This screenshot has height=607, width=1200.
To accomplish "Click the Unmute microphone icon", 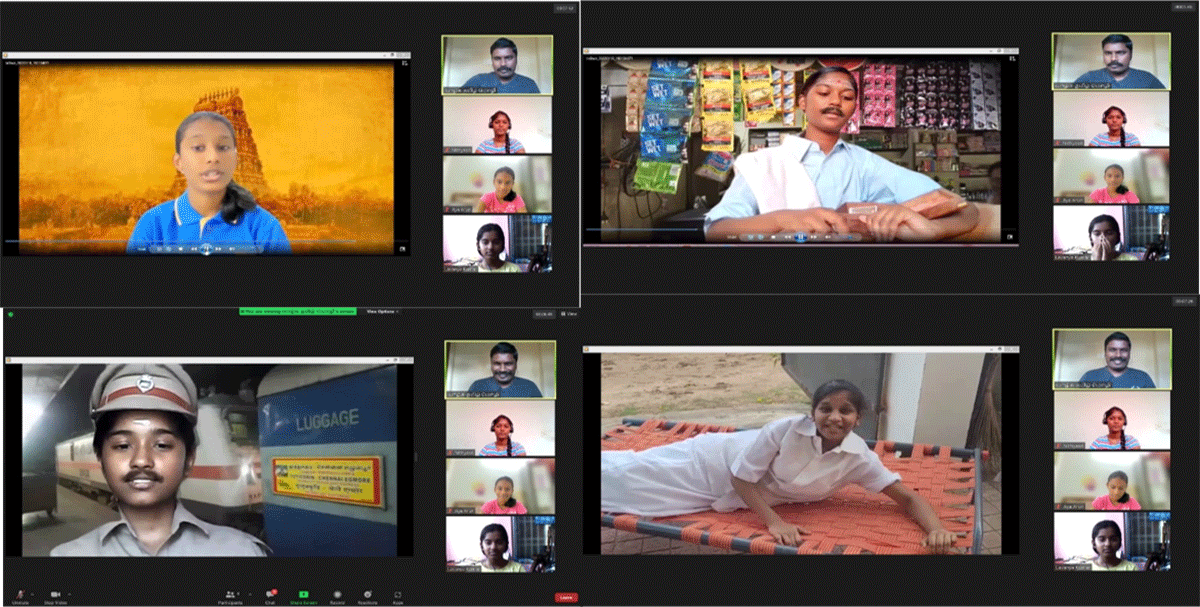I will coord(18,594).
